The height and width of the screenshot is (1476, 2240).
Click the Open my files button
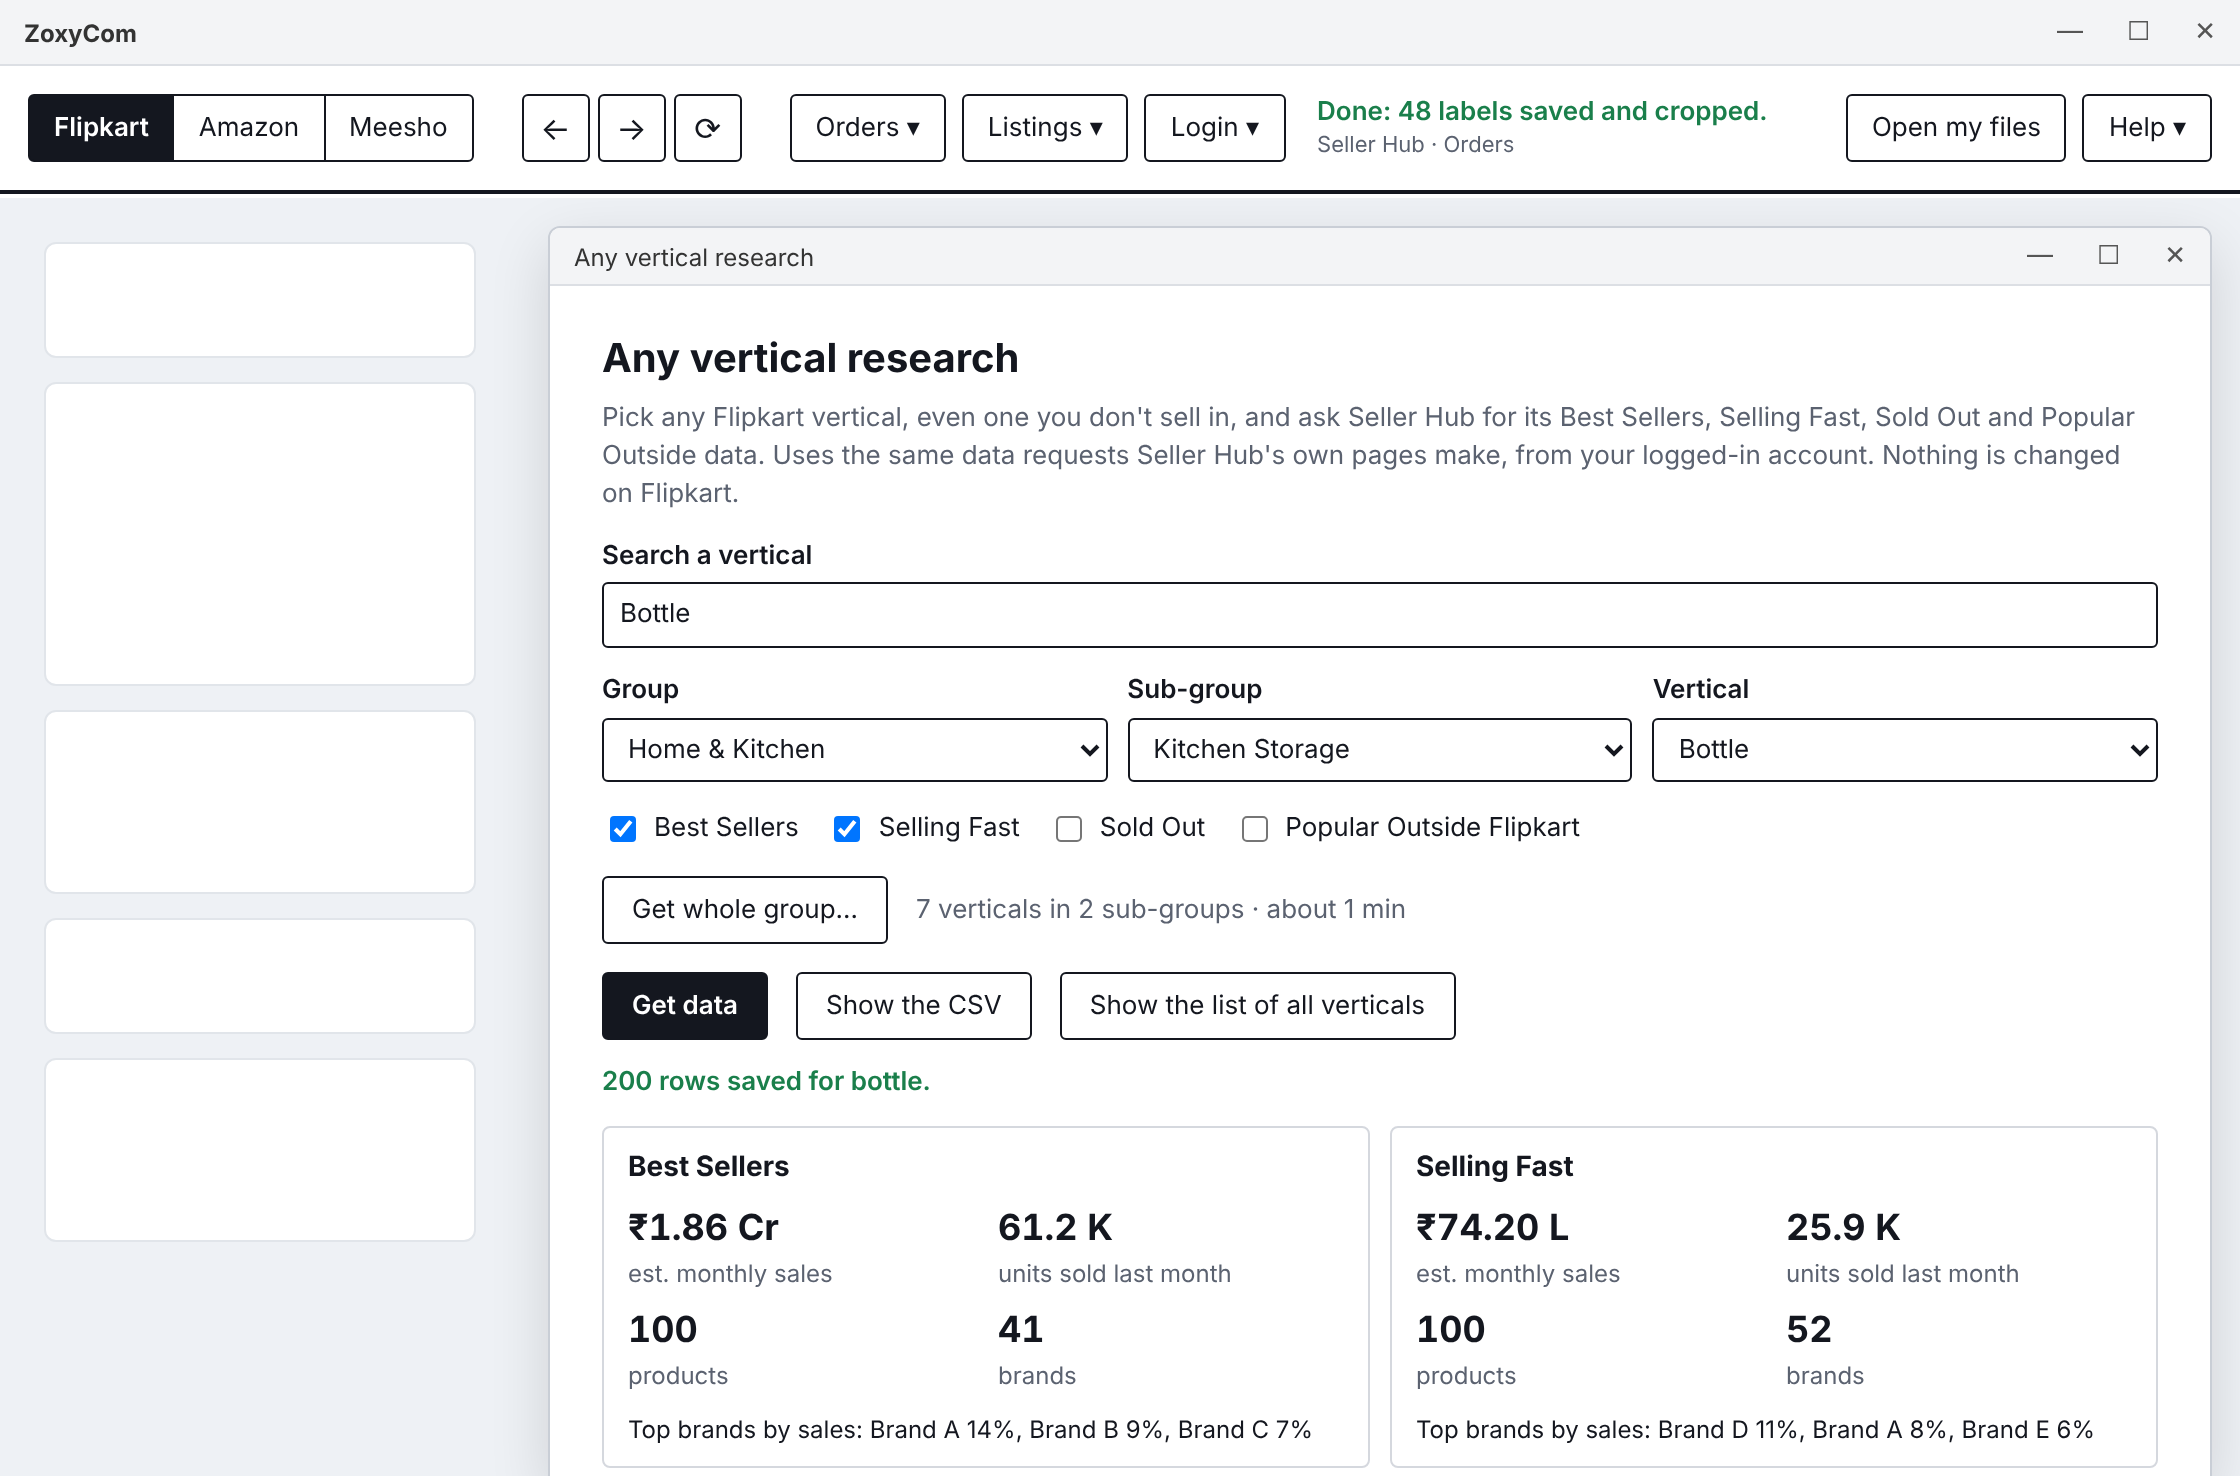pos(1955,128)
